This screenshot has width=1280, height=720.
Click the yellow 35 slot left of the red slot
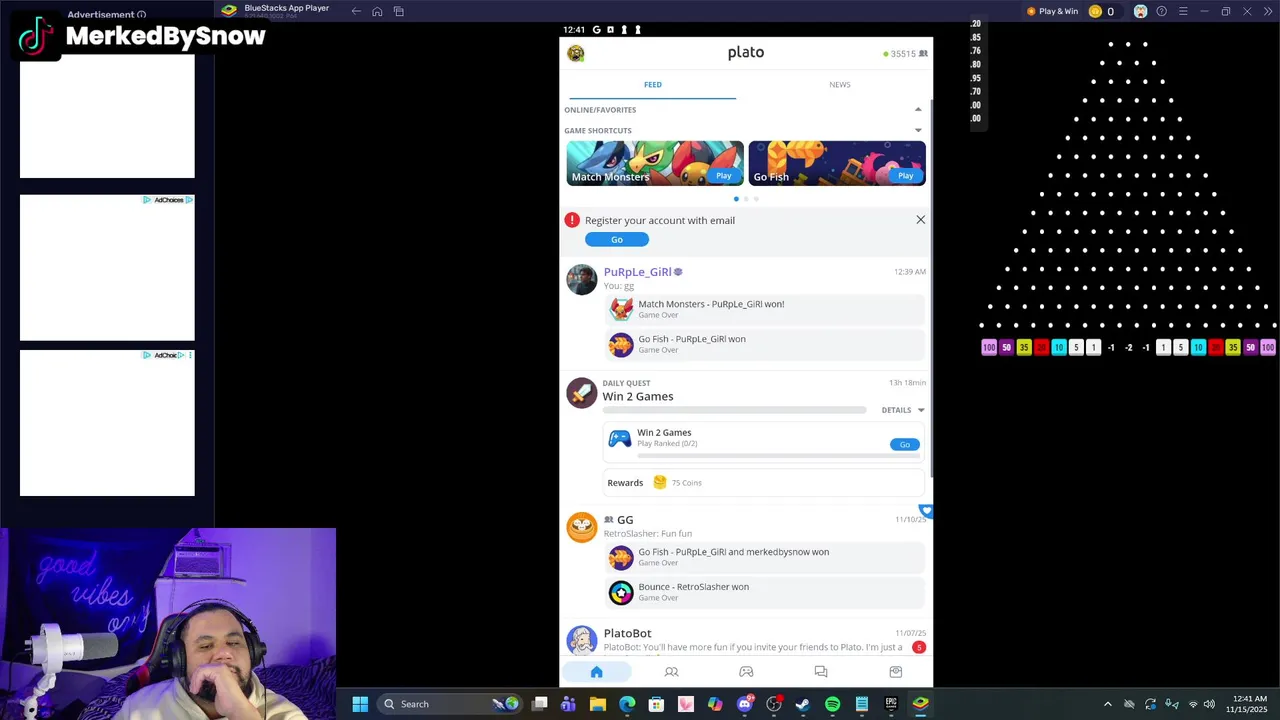coord(1024,347)
